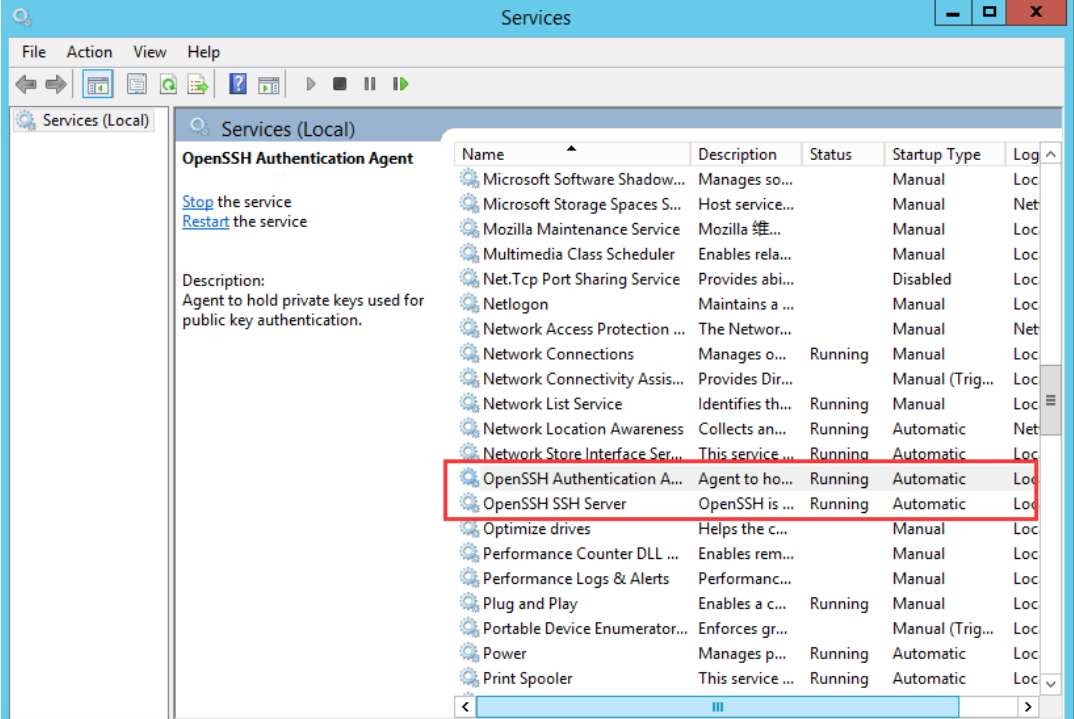Click gear icon of Network Connections
Viewport: 1074px width, 719px height.
coord(469,353)
